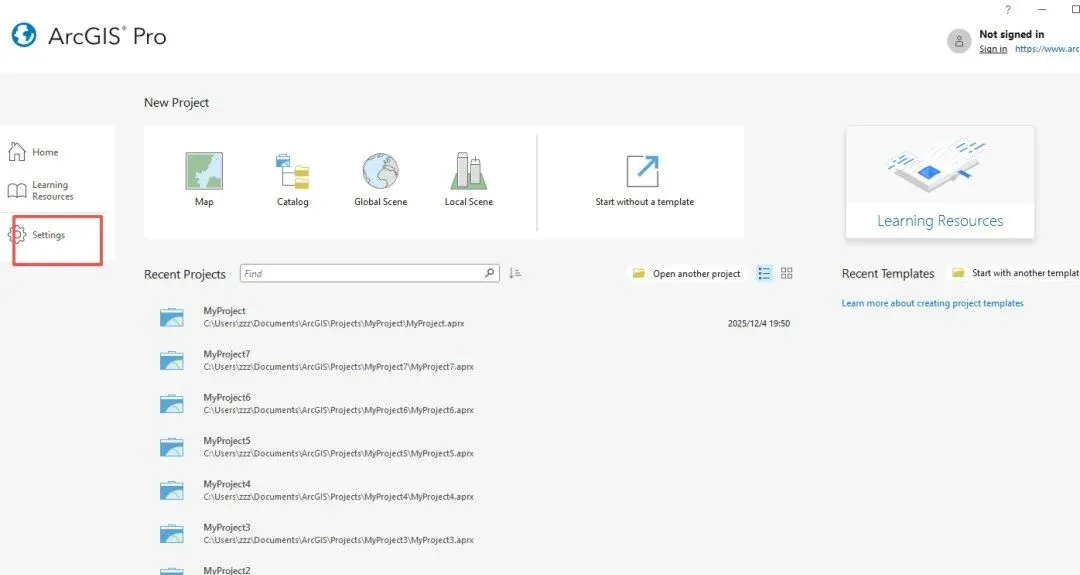The image size is (1080, 575).
Task: Click the project icon beside MyProject3
Action: pos(172,534)
